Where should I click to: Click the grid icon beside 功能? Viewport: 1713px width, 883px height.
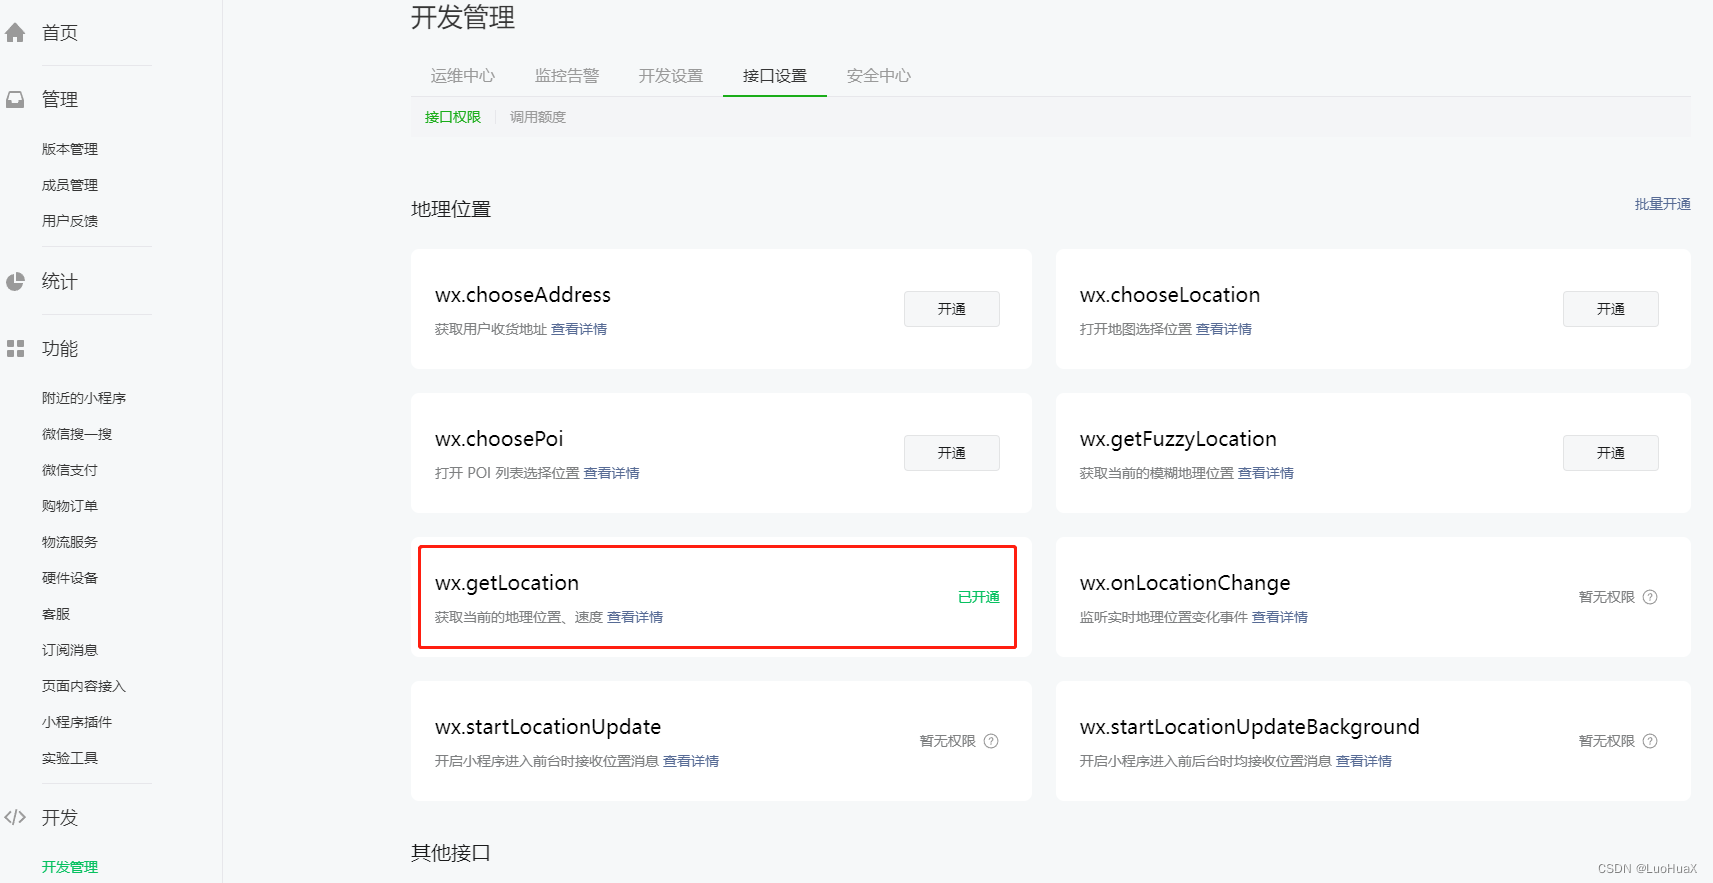(x=15, y=349)
